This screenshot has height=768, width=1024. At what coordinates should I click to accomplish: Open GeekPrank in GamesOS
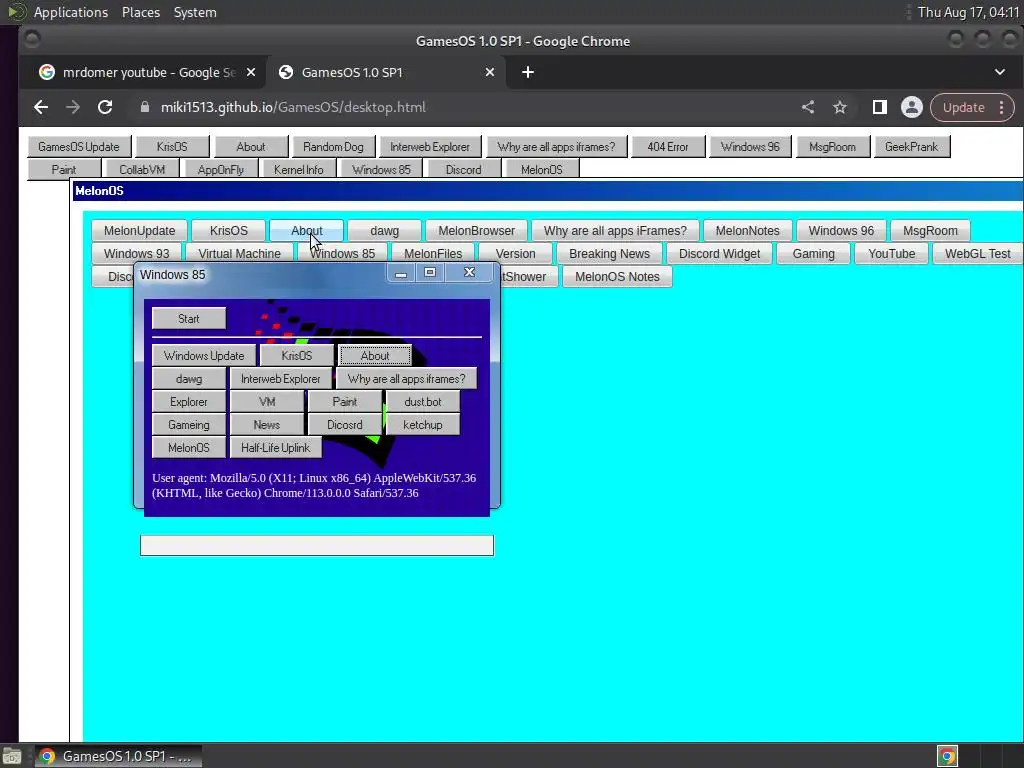tap(911, 147)
